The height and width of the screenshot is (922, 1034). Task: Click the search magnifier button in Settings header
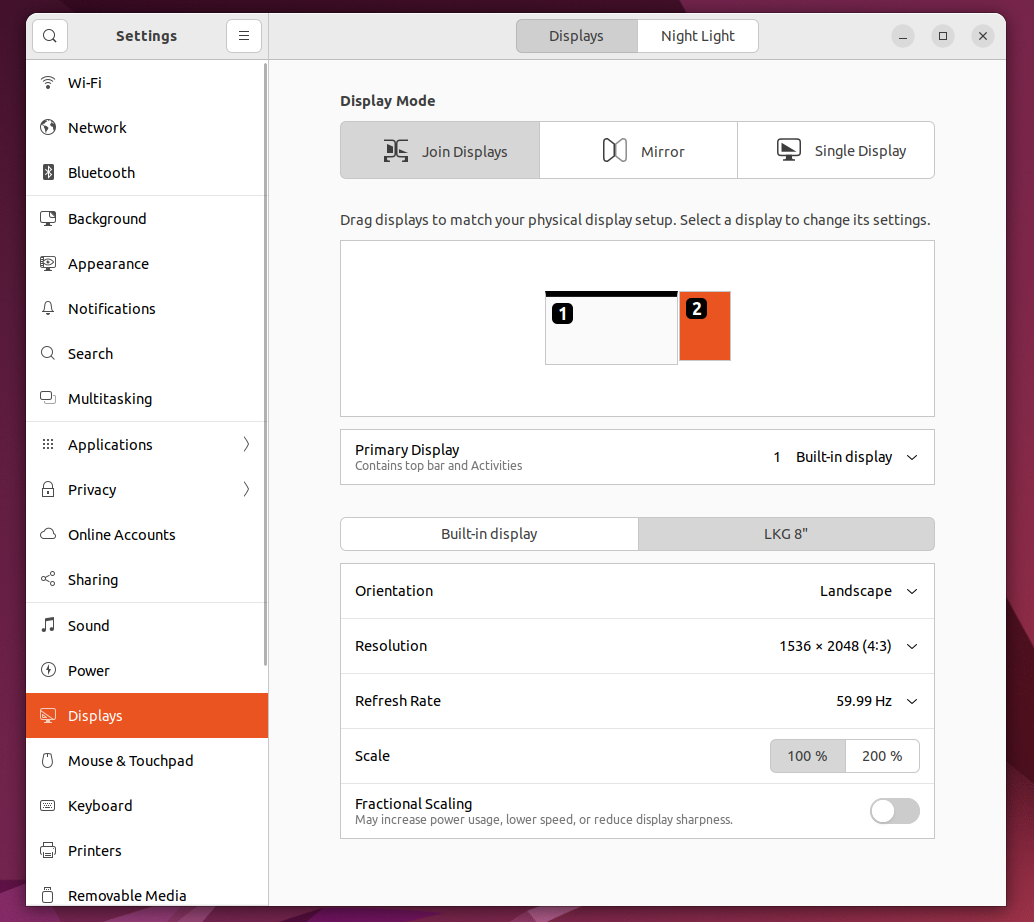point(49,36)
